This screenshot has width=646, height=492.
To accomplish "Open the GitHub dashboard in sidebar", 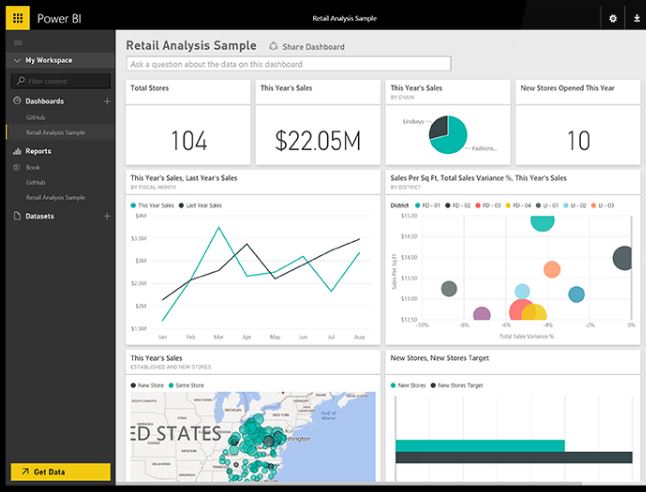I will [35, 118].
